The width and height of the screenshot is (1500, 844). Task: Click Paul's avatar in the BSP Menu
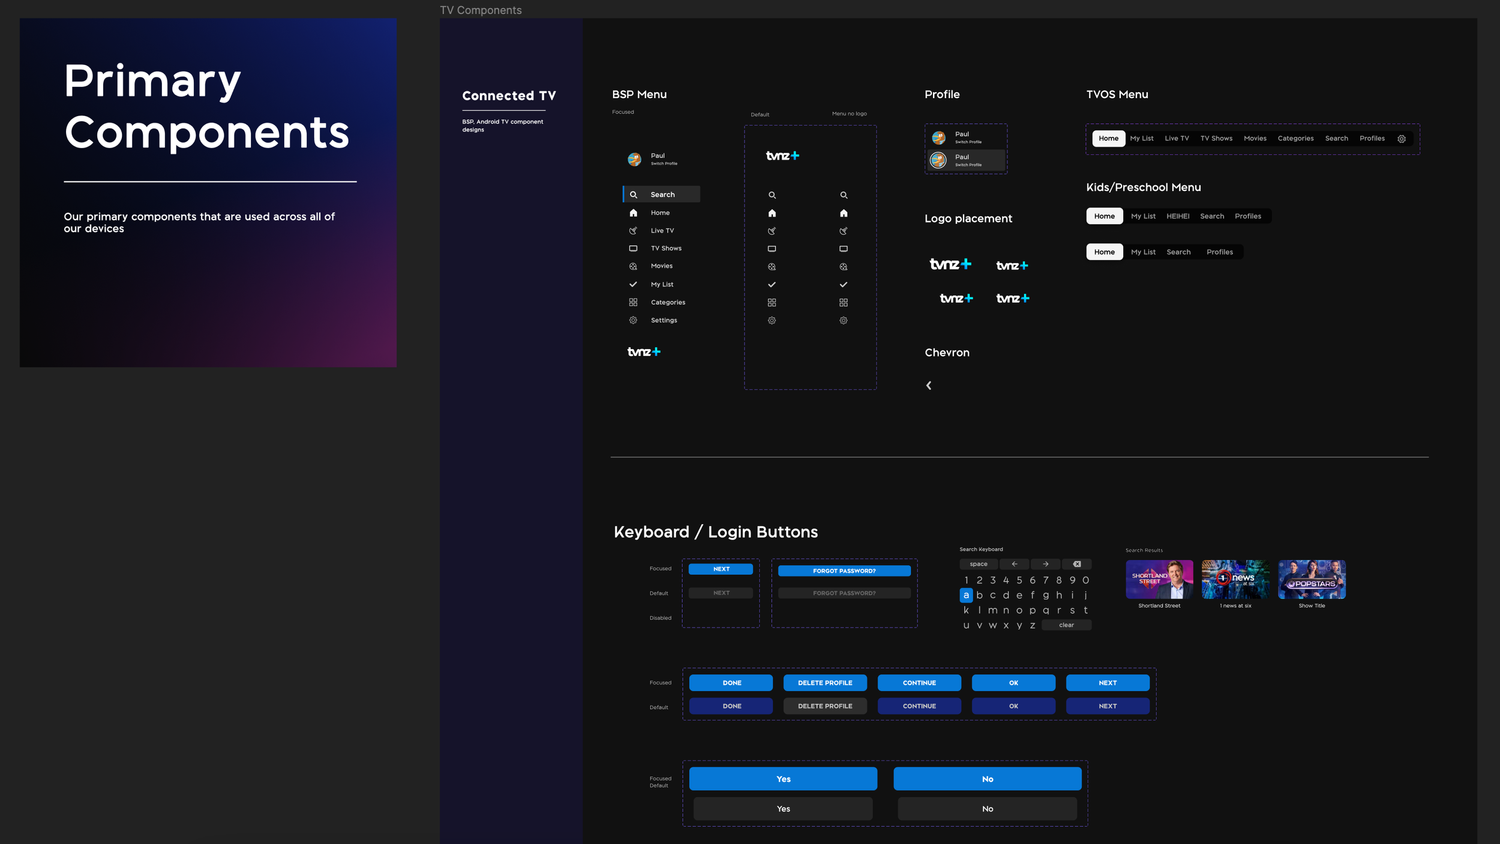pyautogui.click(x=634, y=159)
